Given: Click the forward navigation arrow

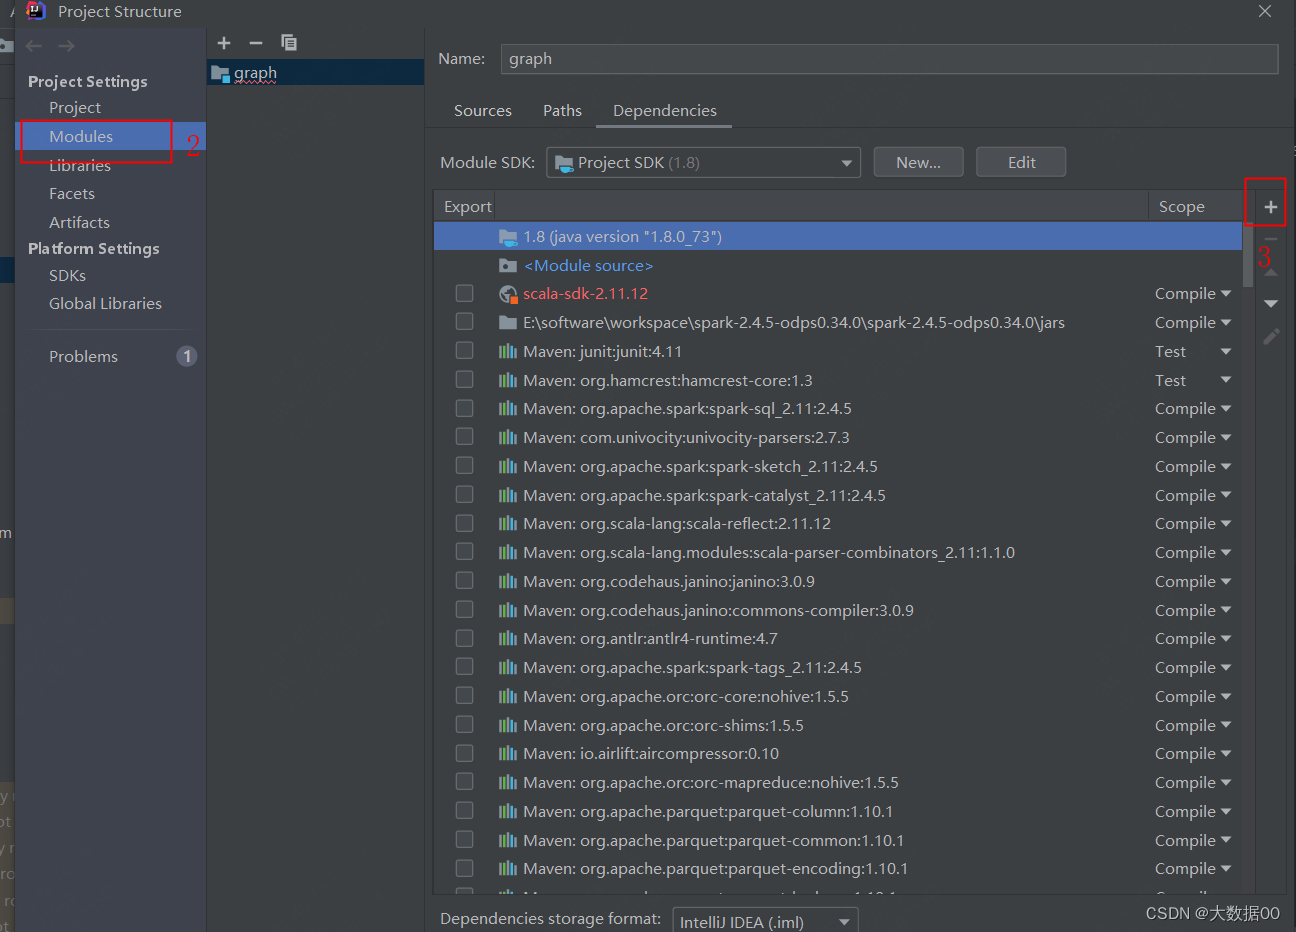Looking at the screenshot, I should point(66,46).
